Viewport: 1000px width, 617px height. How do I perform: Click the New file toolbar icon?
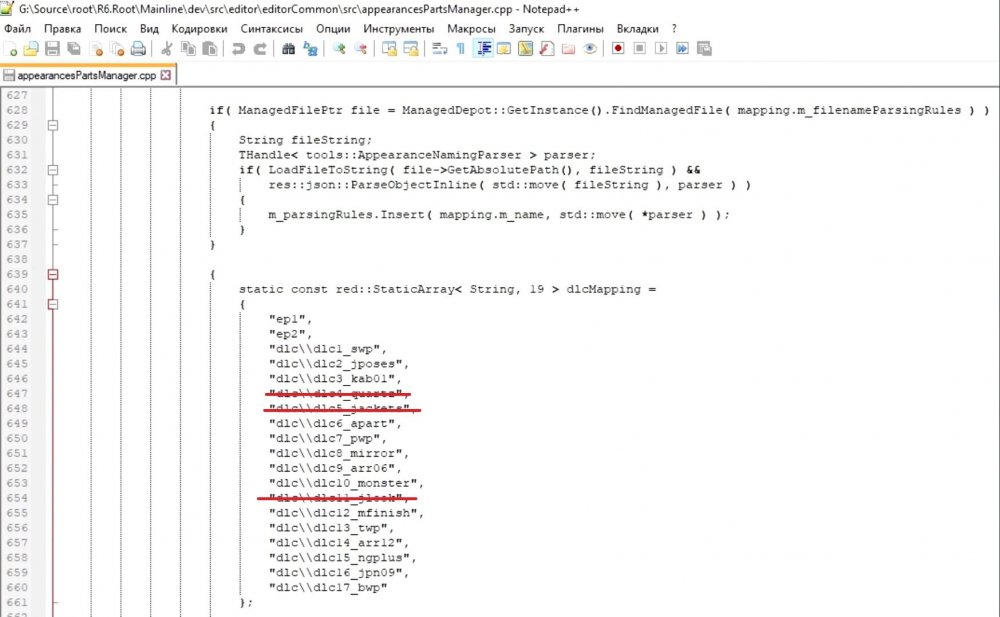[x=11, y=48]
